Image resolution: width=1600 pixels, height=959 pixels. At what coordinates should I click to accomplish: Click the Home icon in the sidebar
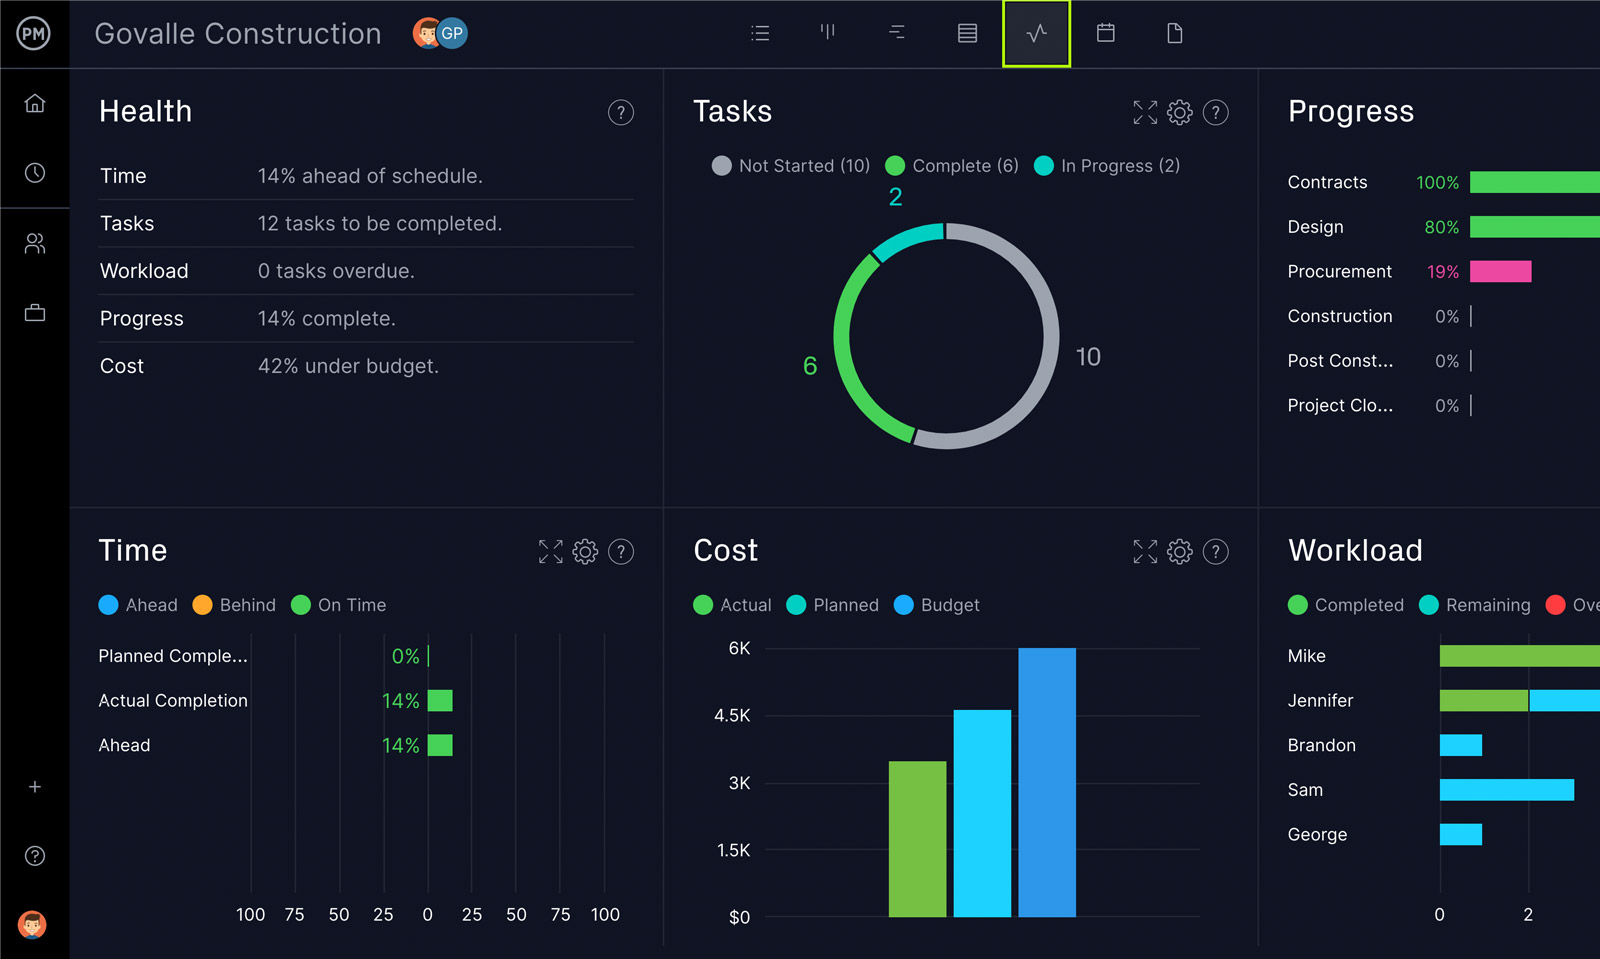35,103
